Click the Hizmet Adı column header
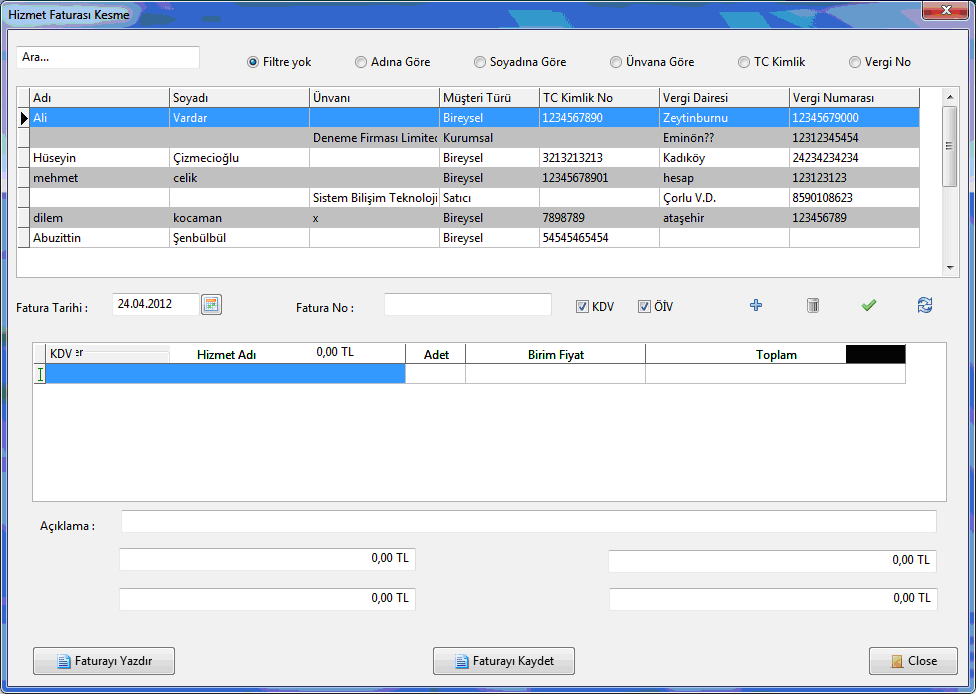The height and width of the screenshot is (694, 976). click(x=226, y=354)
